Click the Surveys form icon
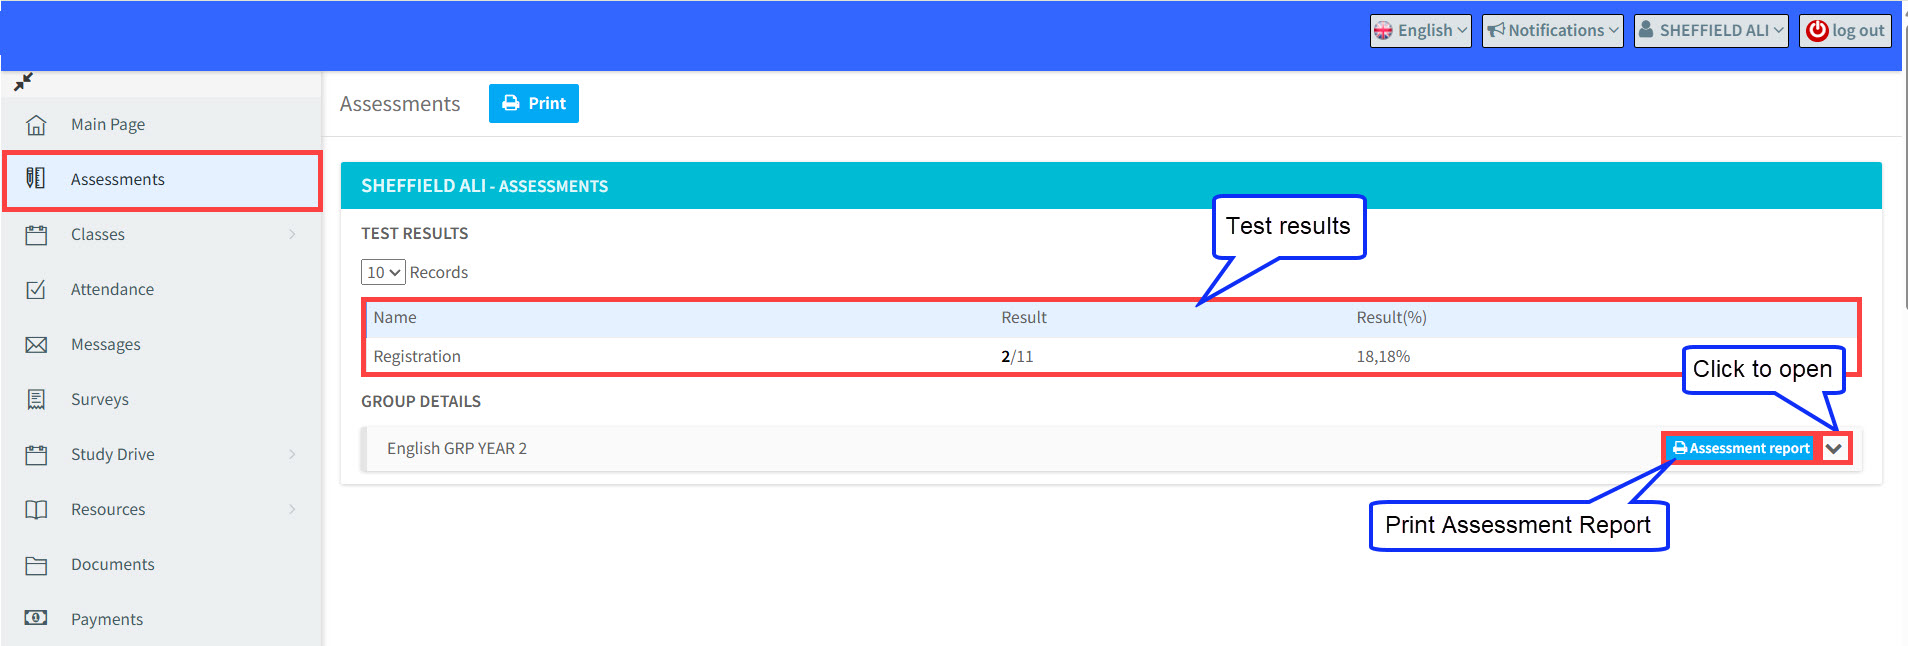Viewport: 1908px width, 646px height. tap(36, 400)
